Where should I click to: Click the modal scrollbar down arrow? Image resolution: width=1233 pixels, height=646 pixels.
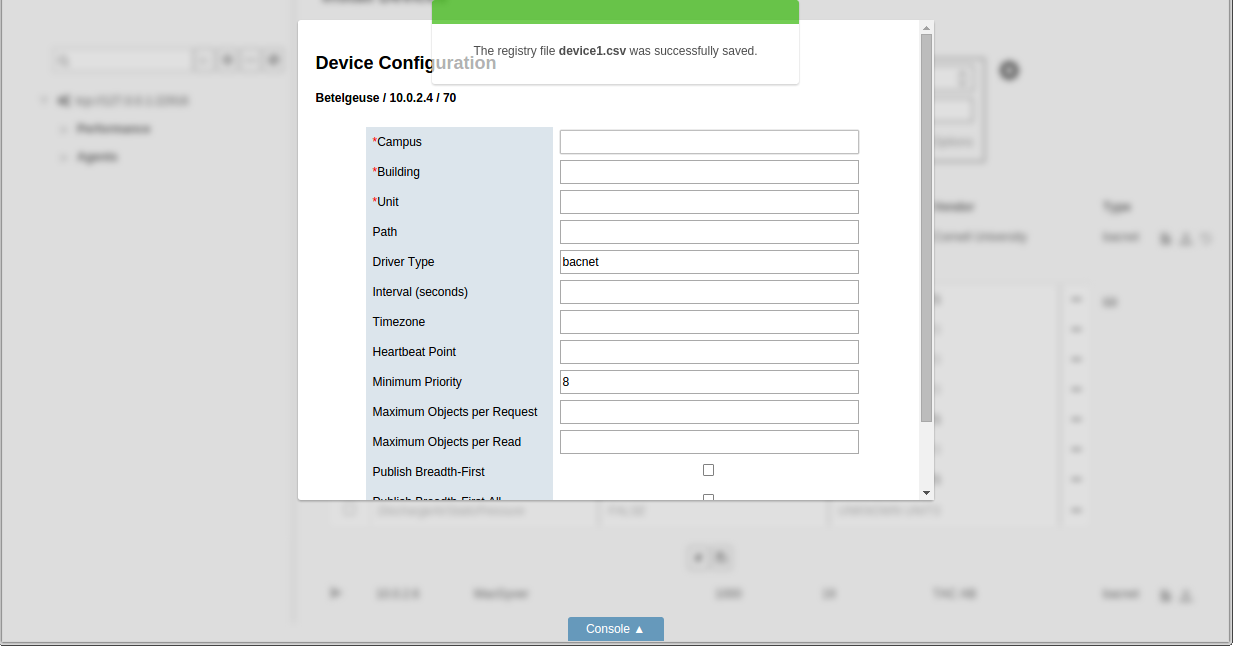pos(926,492)
